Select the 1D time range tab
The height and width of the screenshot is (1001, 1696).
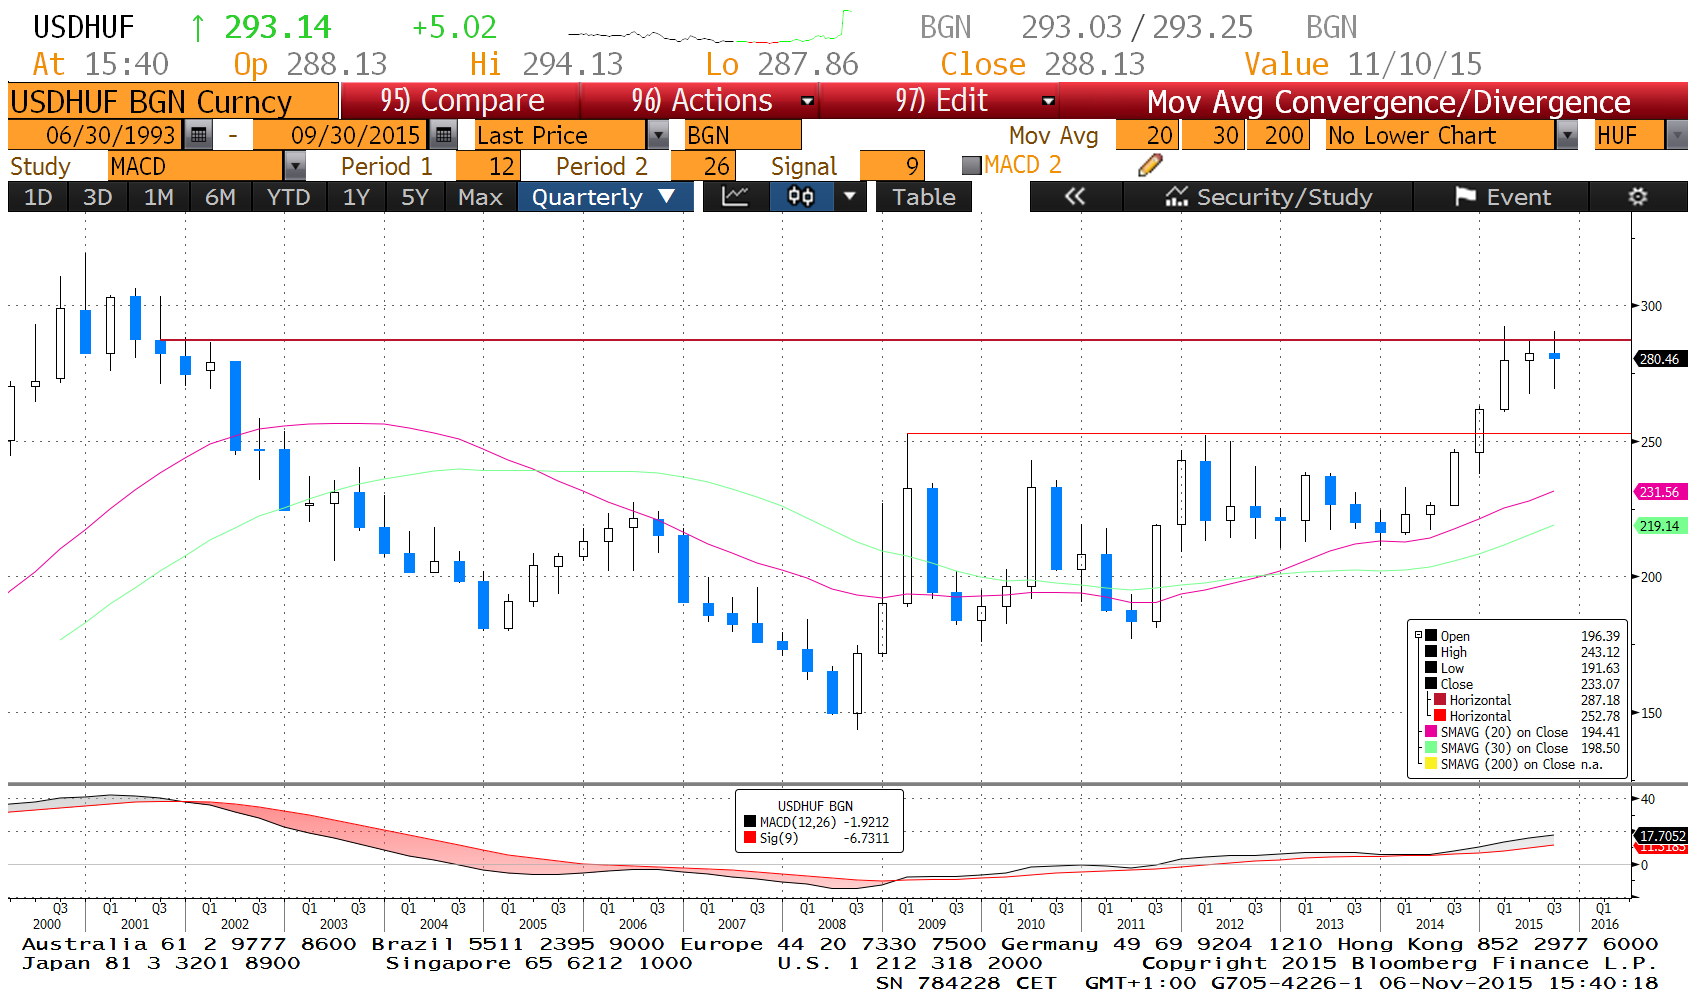coord(38,197)
